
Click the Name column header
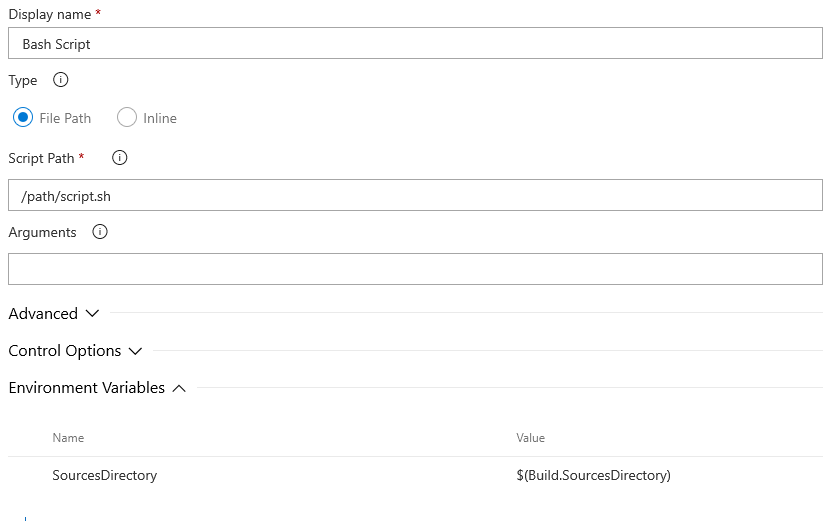68,438
